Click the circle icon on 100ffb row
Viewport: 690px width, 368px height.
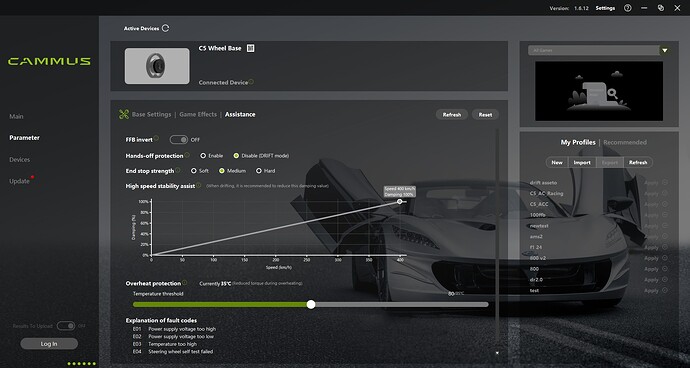pos(664,215)
